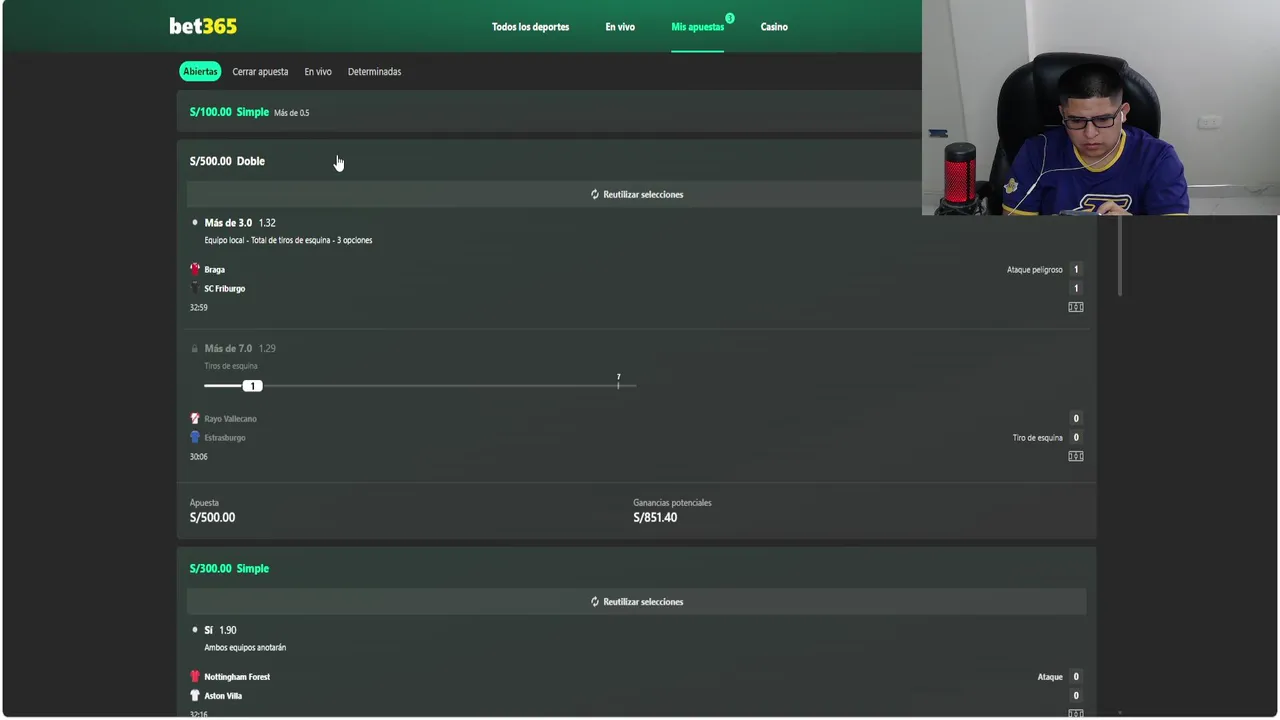Image resolution: width=1280 pixels, height=720 pixels.
Task: Click the bet365 logo
Action: 203,26
